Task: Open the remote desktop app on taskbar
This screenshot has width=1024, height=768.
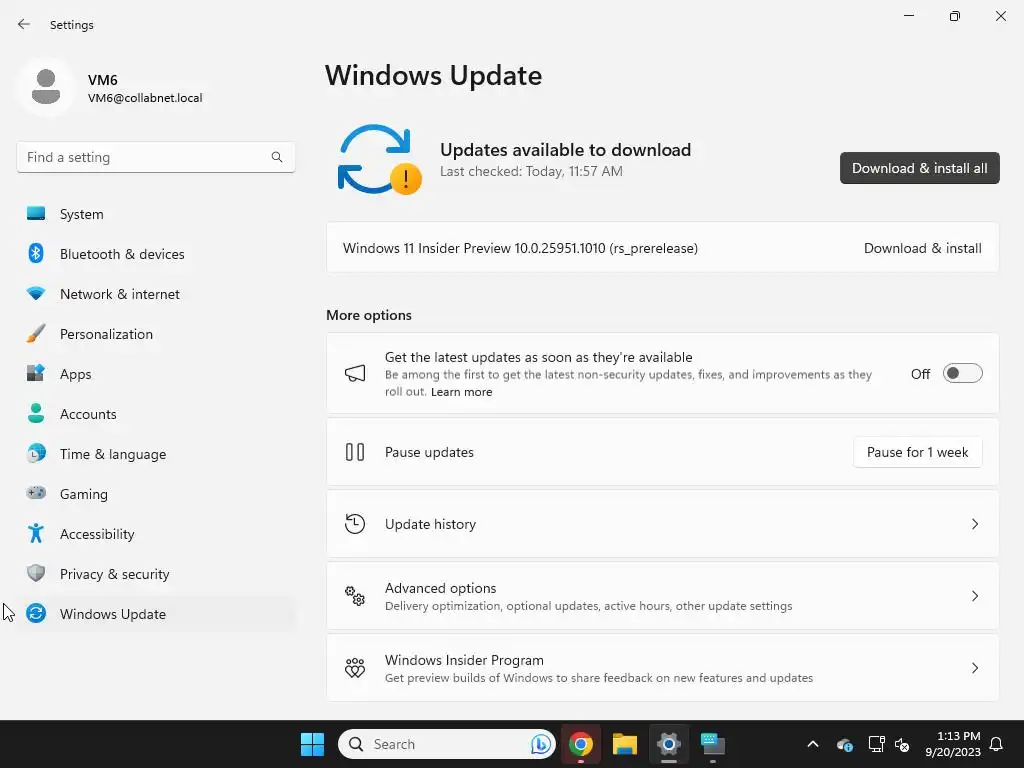Action: click(x=712, y=744)
